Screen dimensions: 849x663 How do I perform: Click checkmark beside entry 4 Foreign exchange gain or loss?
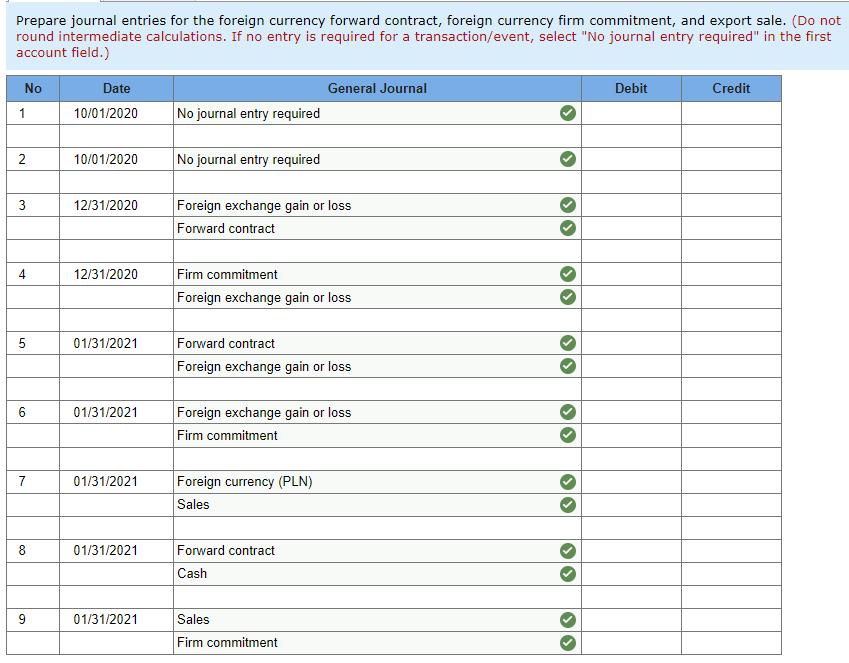pyautogui.click(x=567, y=297)
